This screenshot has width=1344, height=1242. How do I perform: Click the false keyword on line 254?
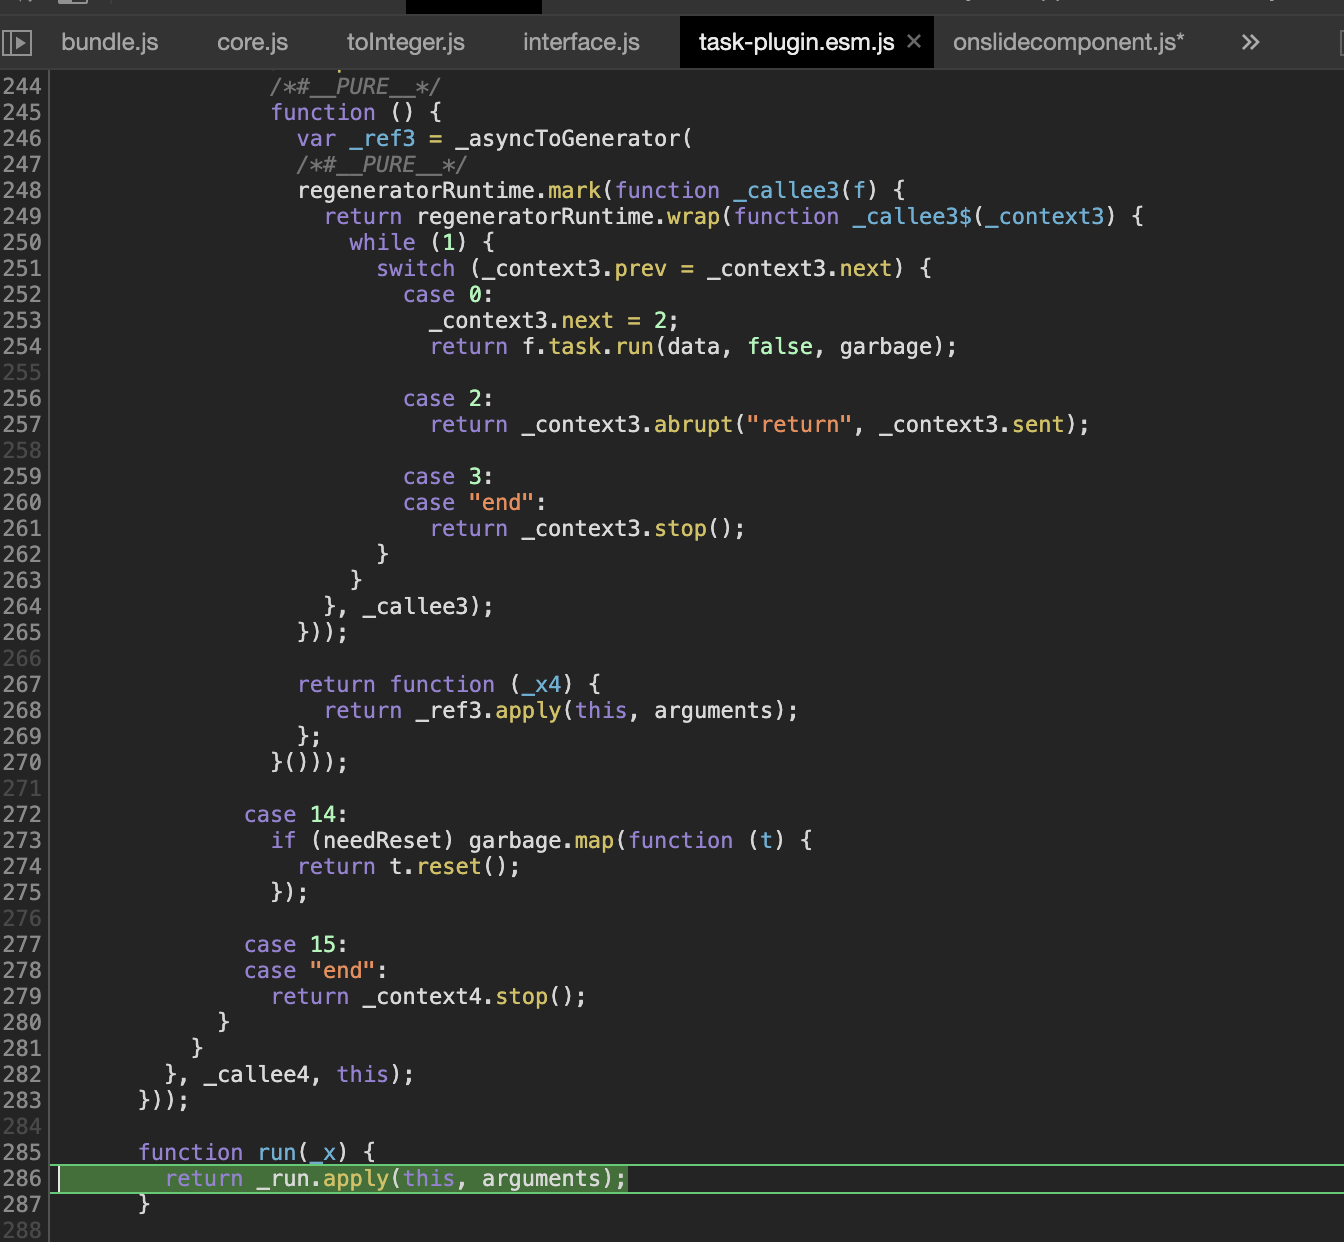click(780, 346)
